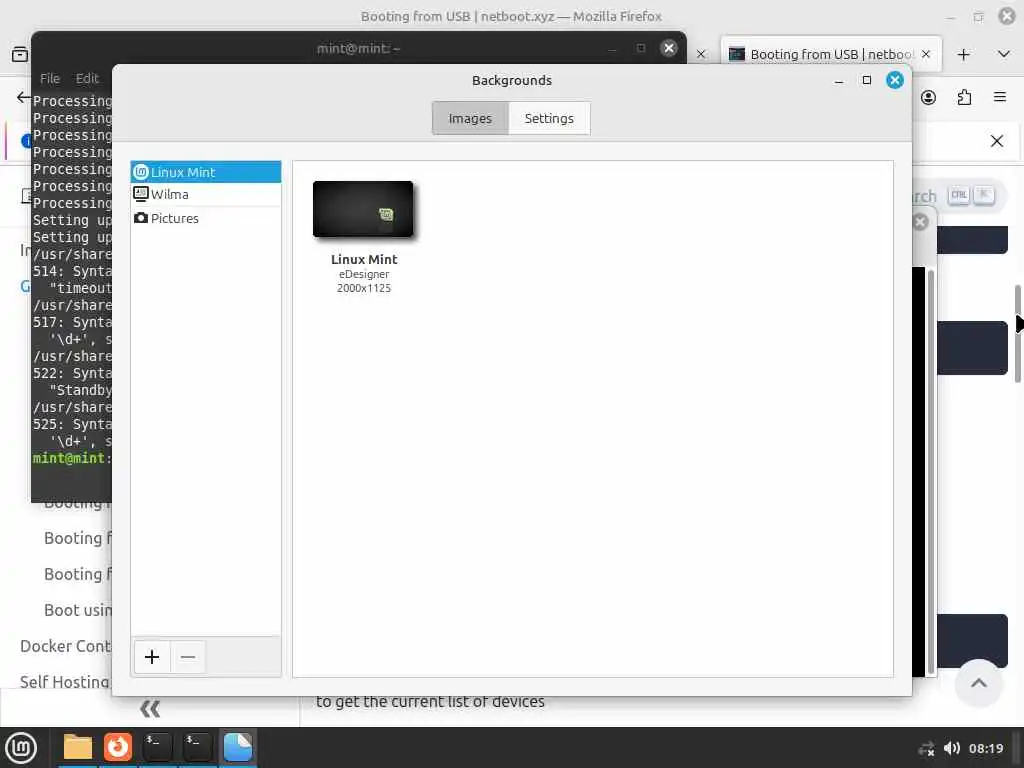Open a new Firefox tab
Screen dimensions: 1024x768
963,54
